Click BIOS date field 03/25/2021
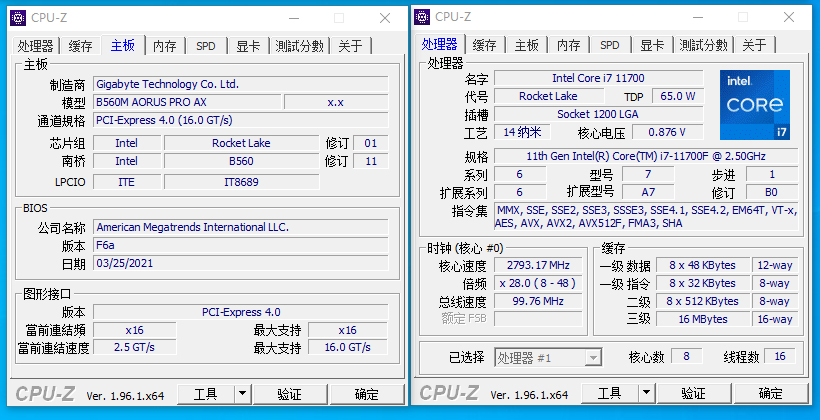 pos(241,263)
